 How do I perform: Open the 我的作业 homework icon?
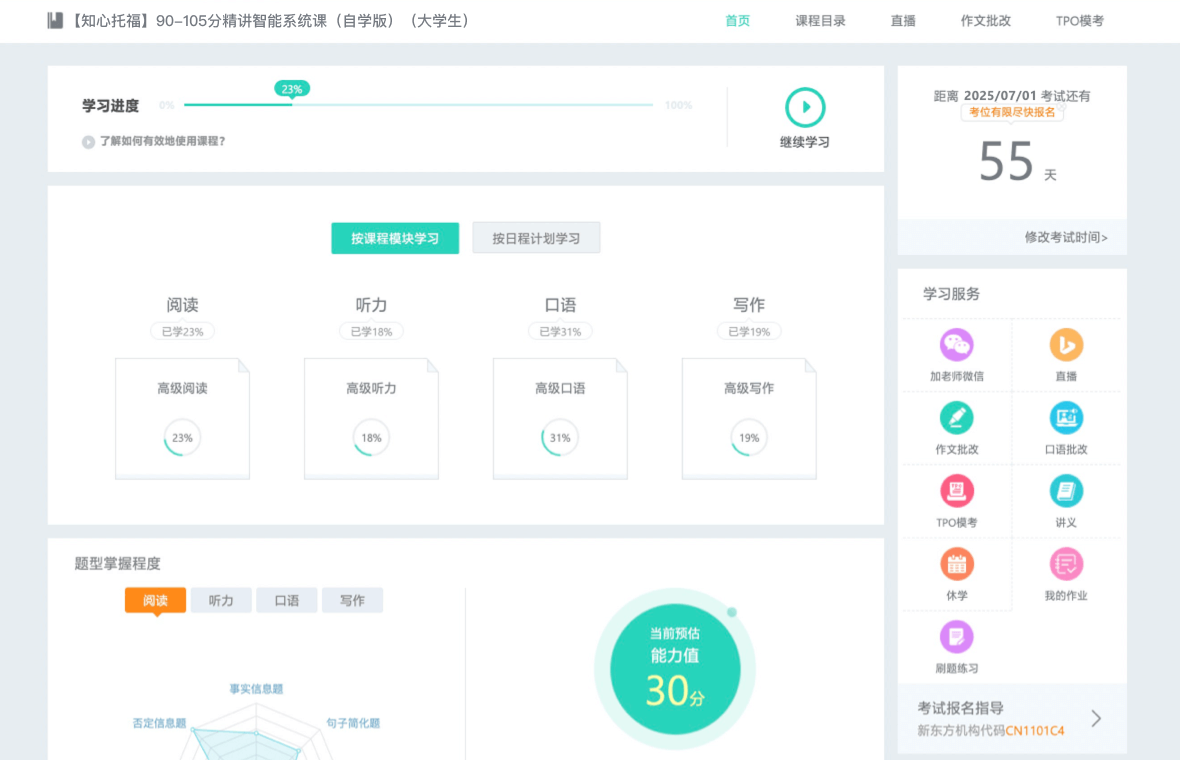pyautogui.click(x=1066, y=564)
